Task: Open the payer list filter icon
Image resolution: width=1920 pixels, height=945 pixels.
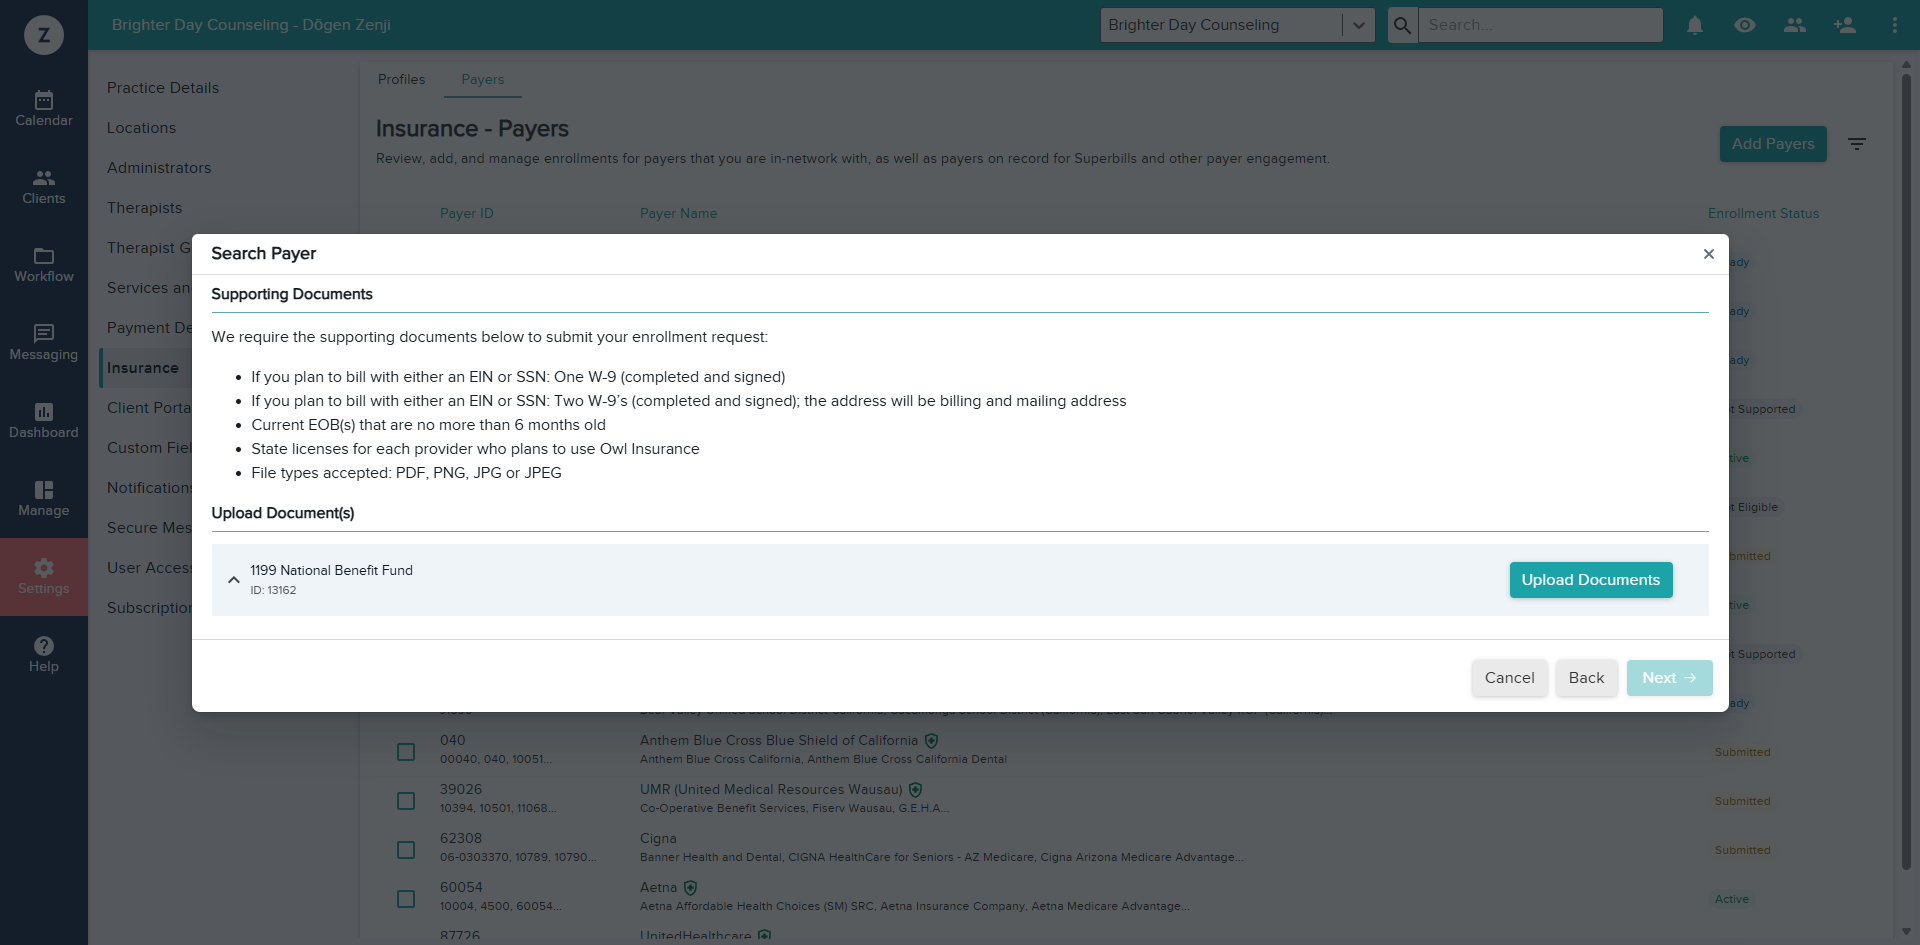Action: (x=1857, y=144)
